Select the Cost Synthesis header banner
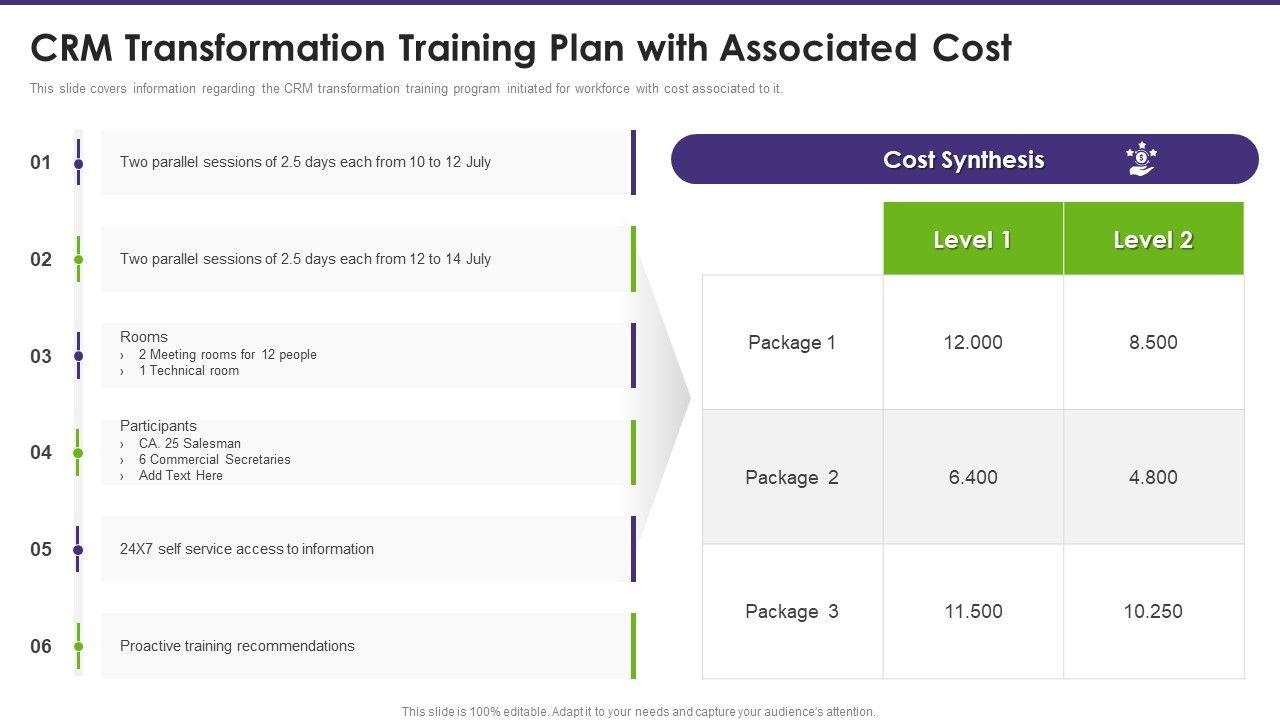Screen dimensions: 1280x720 (x=963, y=160)
